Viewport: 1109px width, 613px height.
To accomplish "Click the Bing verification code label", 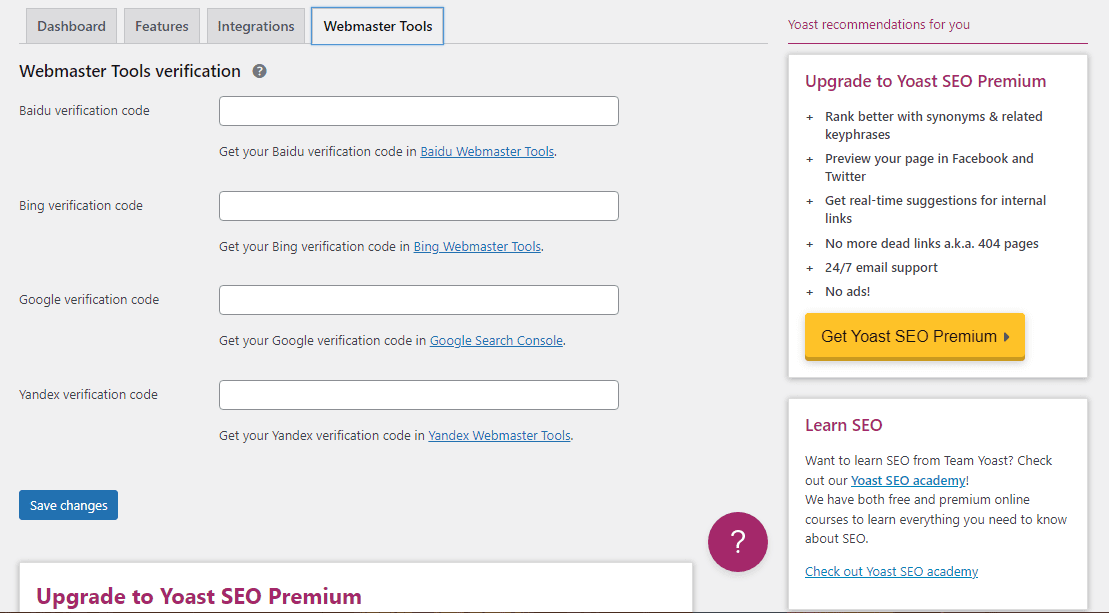I will [x=81, y=206].
